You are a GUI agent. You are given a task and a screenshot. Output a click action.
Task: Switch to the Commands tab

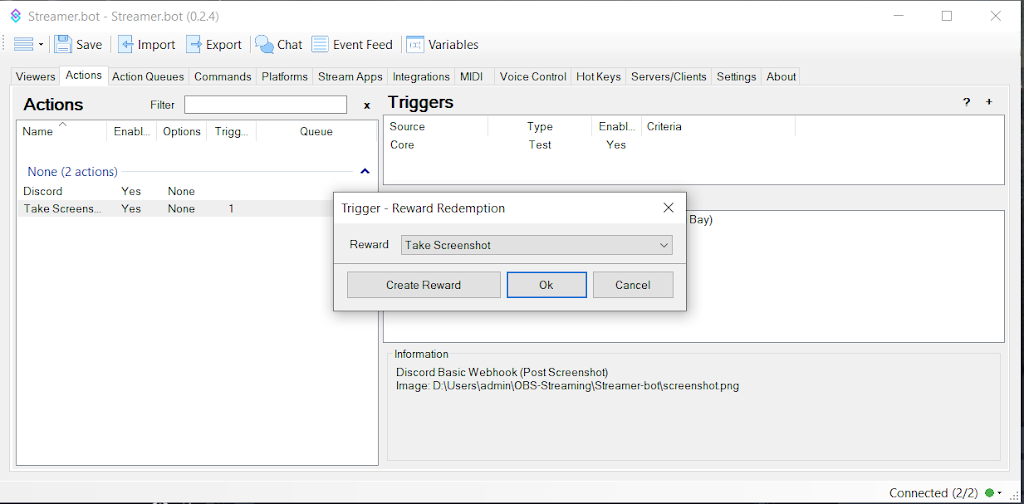[x=222, y=76]
